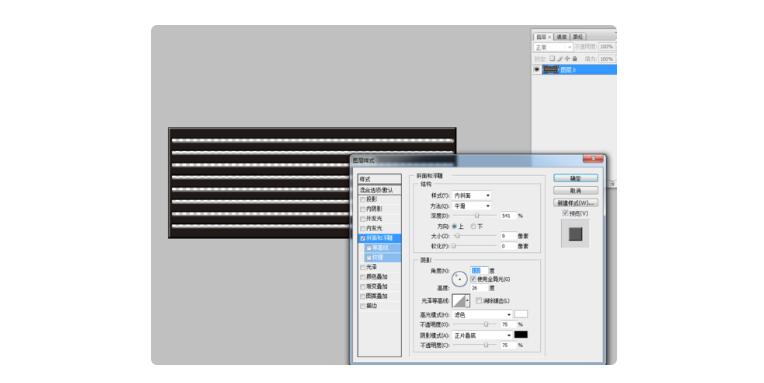Screen dimensions: 764x383
Task: Click the layer 1 name in Layers panel
Action: click(x=568, y=70)
